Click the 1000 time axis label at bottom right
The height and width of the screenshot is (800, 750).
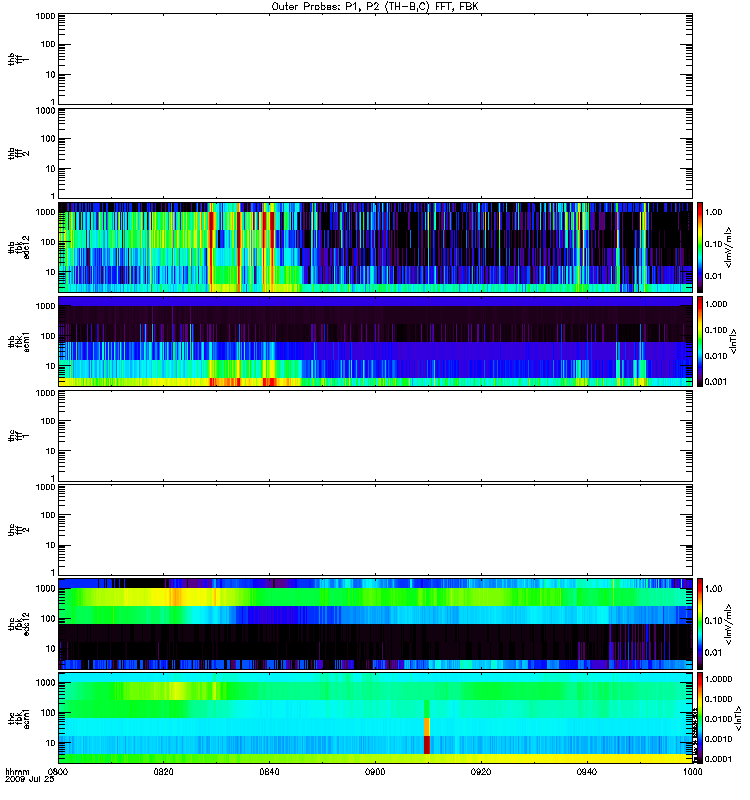pyautogui.click(x=692, y=772)
